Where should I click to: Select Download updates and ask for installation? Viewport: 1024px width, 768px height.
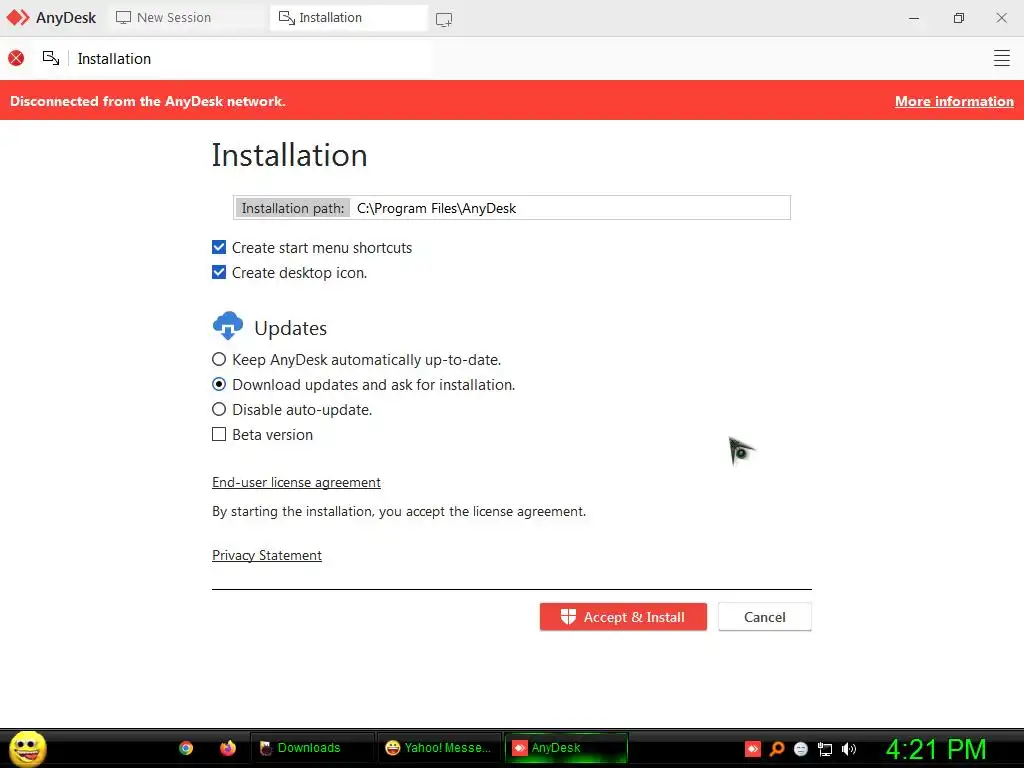point(219,384)
